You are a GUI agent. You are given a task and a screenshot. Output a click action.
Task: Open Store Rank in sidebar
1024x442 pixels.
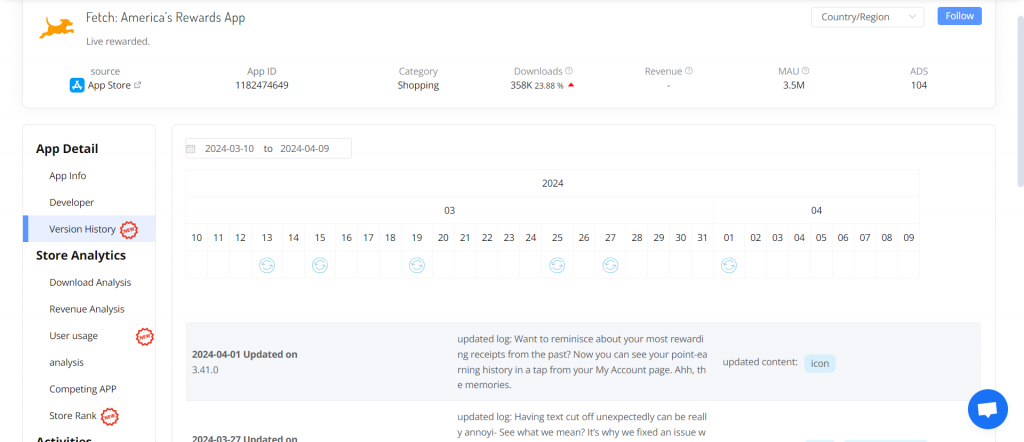coord(73,416)
